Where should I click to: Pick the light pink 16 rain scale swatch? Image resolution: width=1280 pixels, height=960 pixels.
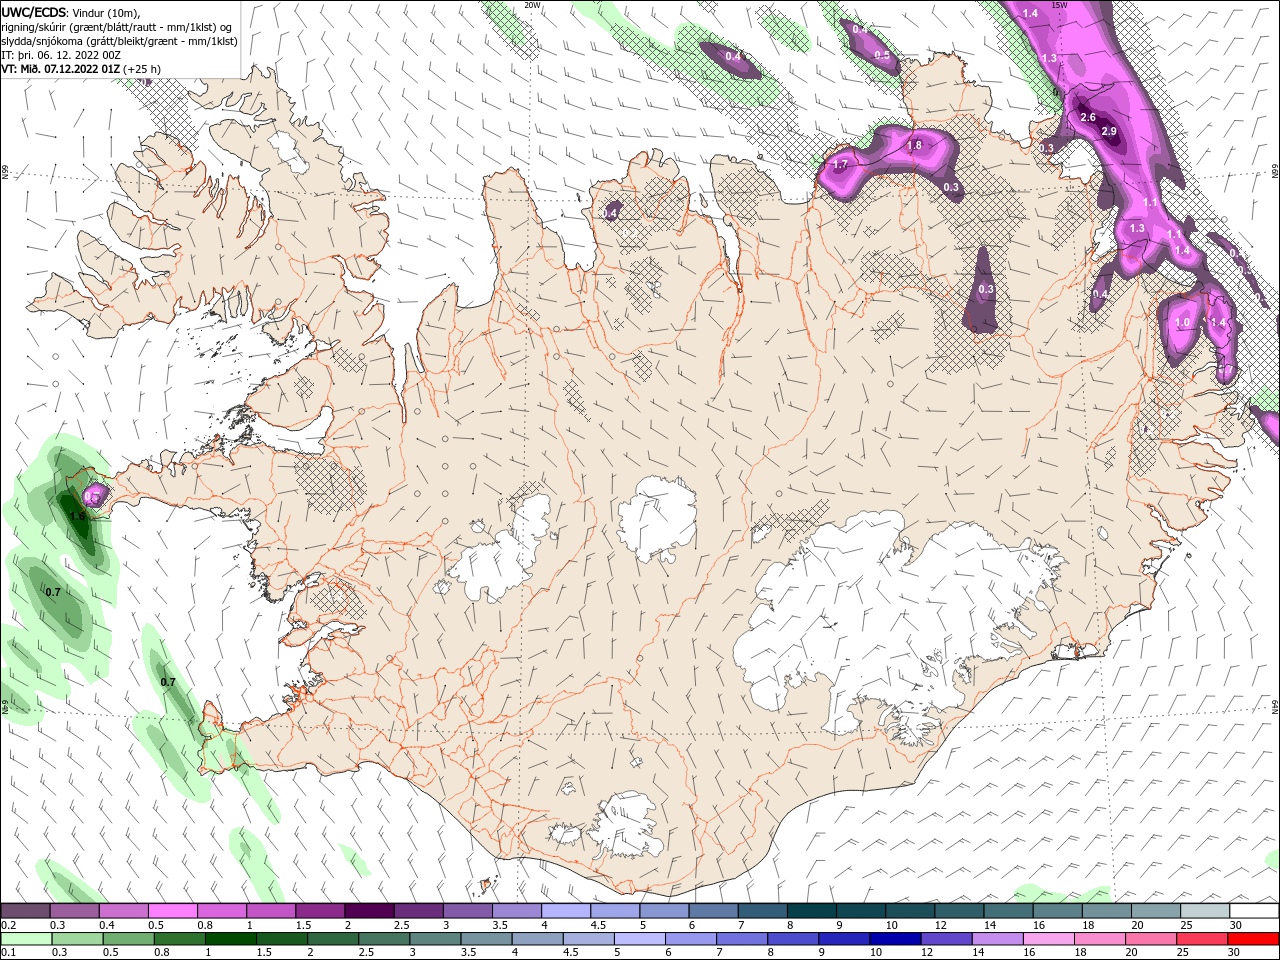click(x=1049, y=939)
